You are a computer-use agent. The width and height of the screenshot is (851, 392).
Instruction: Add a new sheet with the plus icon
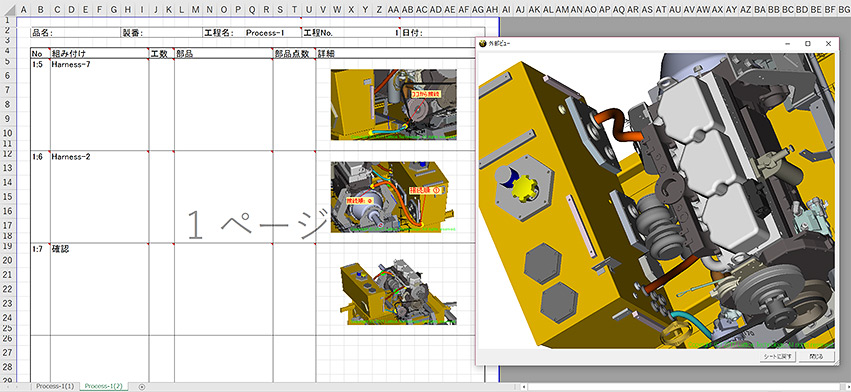pos(142,387)
